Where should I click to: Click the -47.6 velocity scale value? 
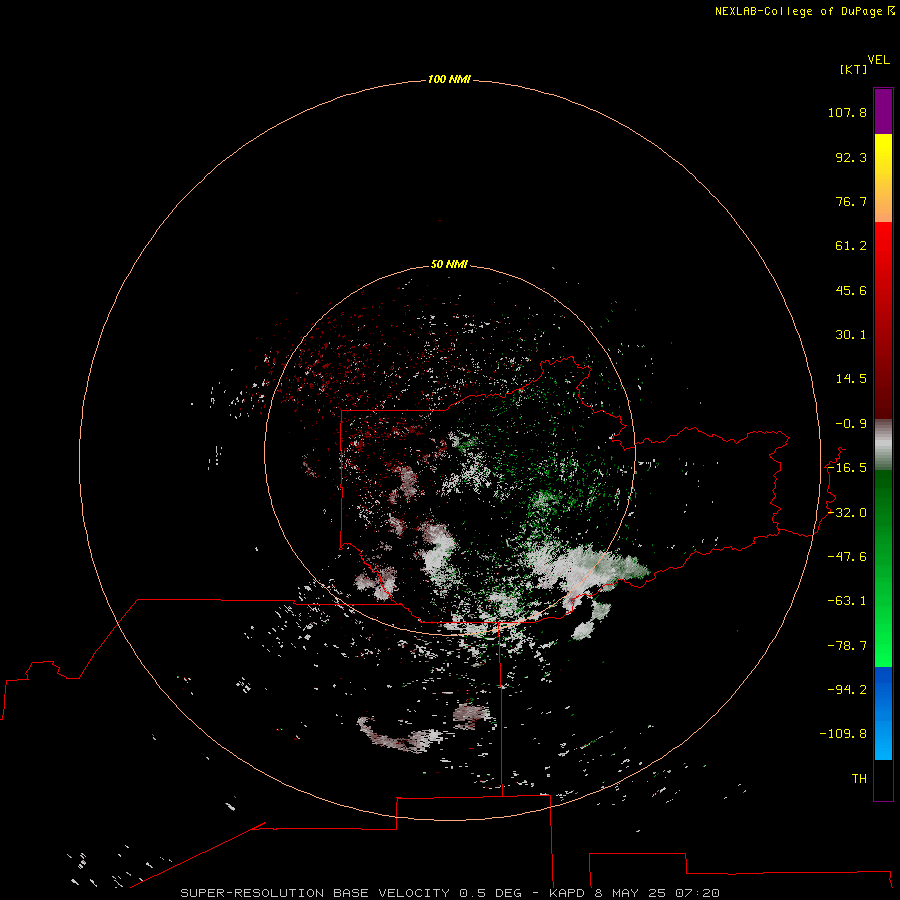point(847,557)
